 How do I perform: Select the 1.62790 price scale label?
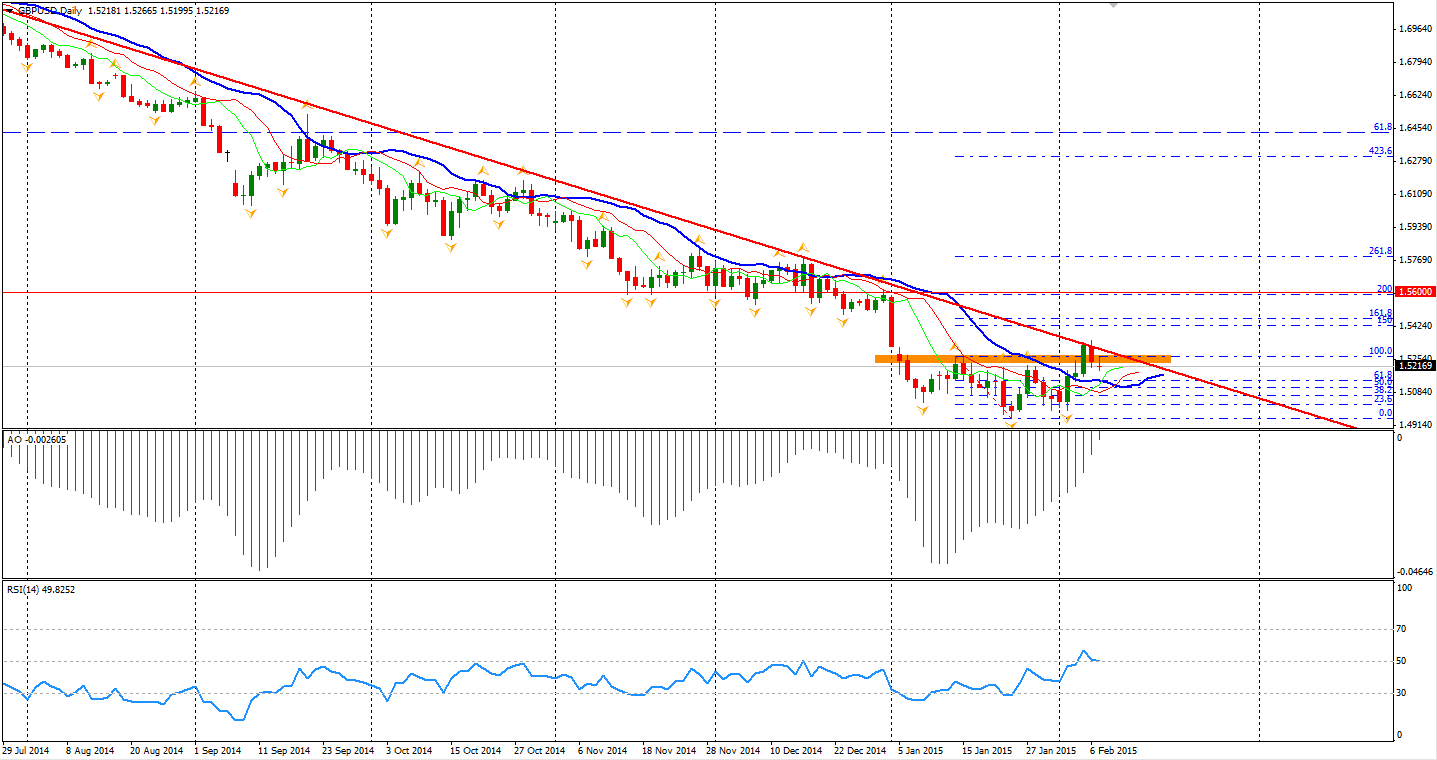pyautogui.click(x=1414, y=161)
